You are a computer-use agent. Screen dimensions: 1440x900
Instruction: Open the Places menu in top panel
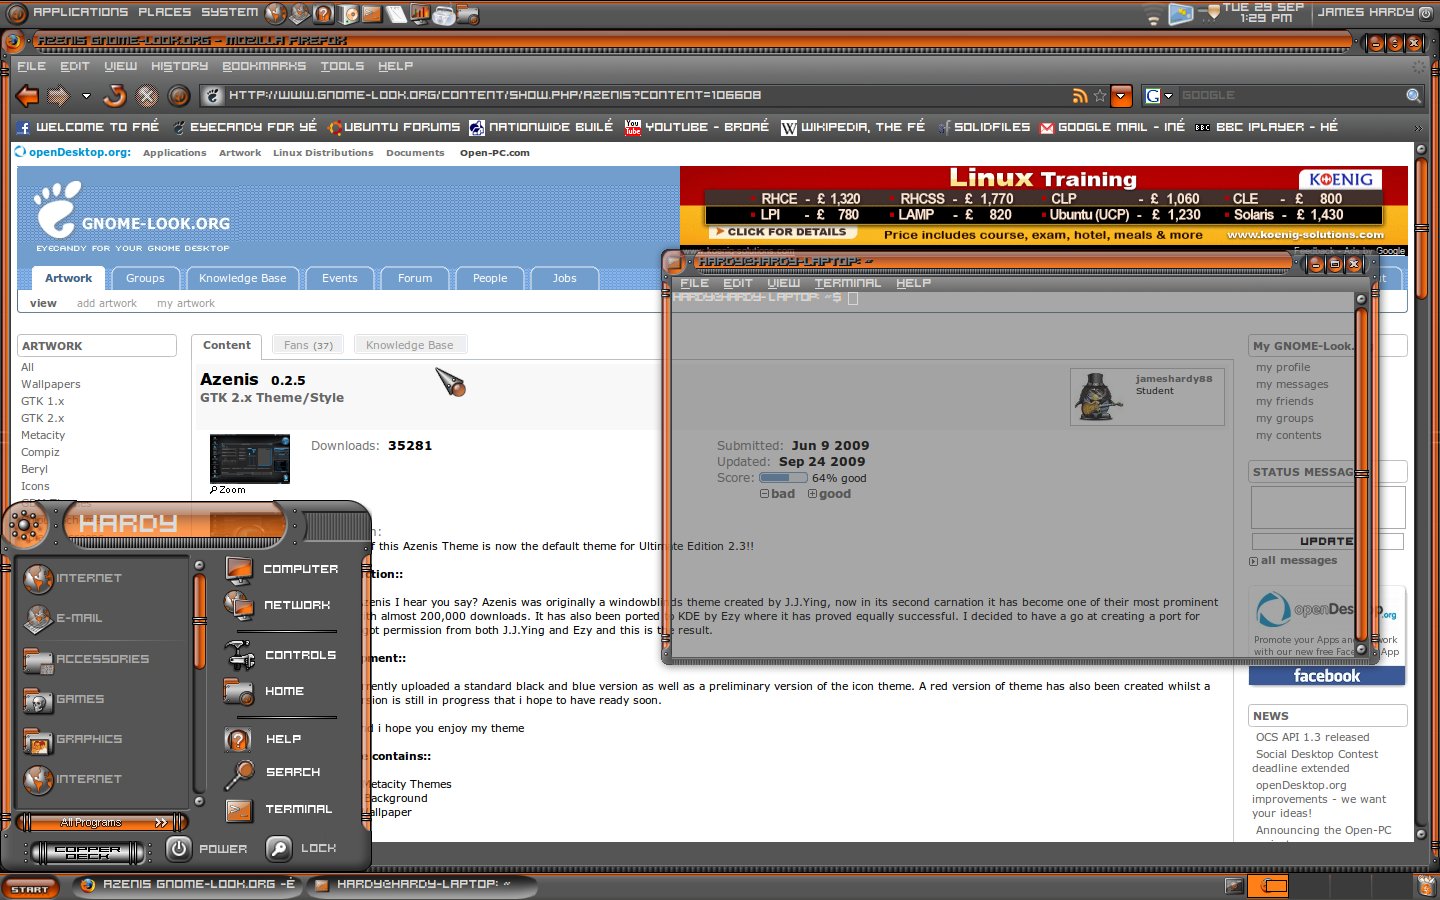click(165, 12)
